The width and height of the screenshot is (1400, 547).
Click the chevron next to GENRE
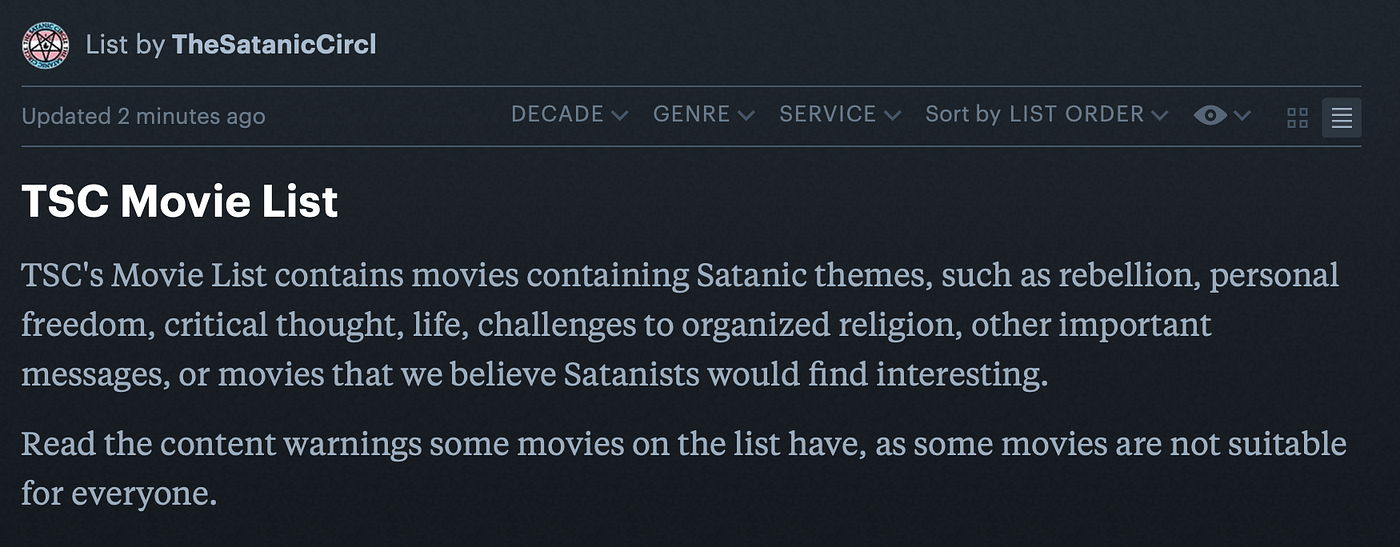tap(746, 116)
